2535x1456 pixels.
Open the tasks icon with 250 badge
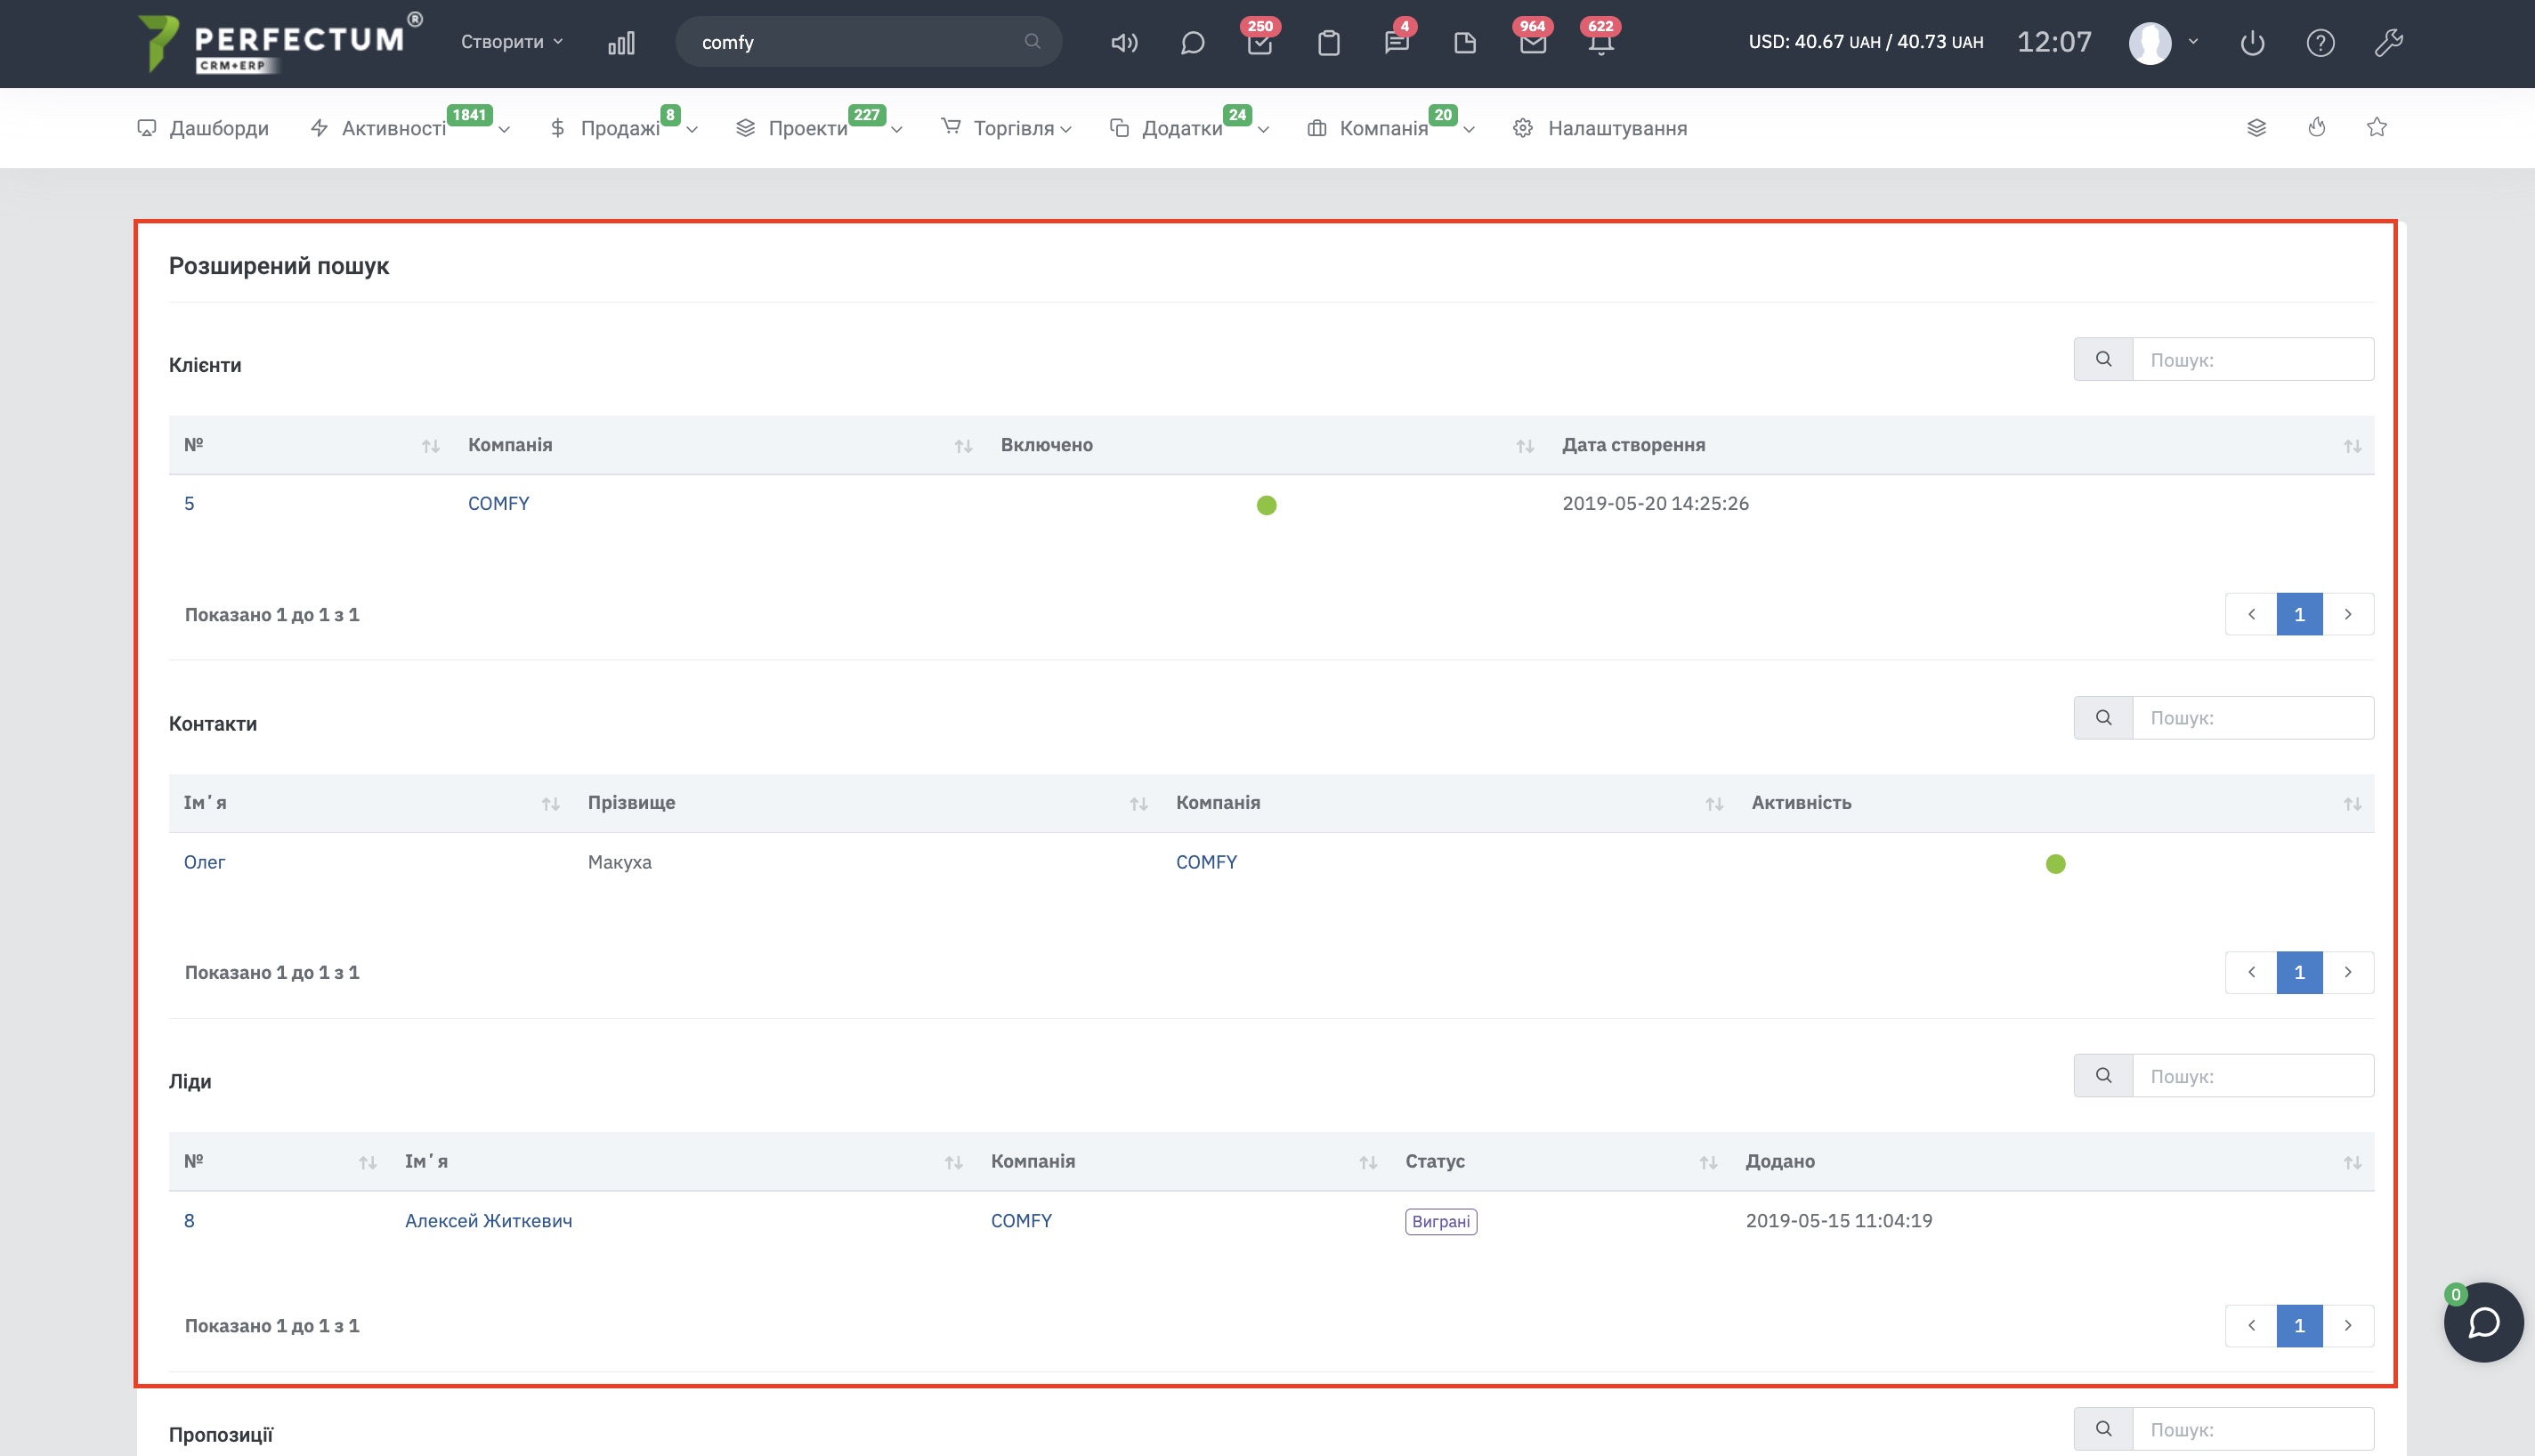(x=1259, y=43)
